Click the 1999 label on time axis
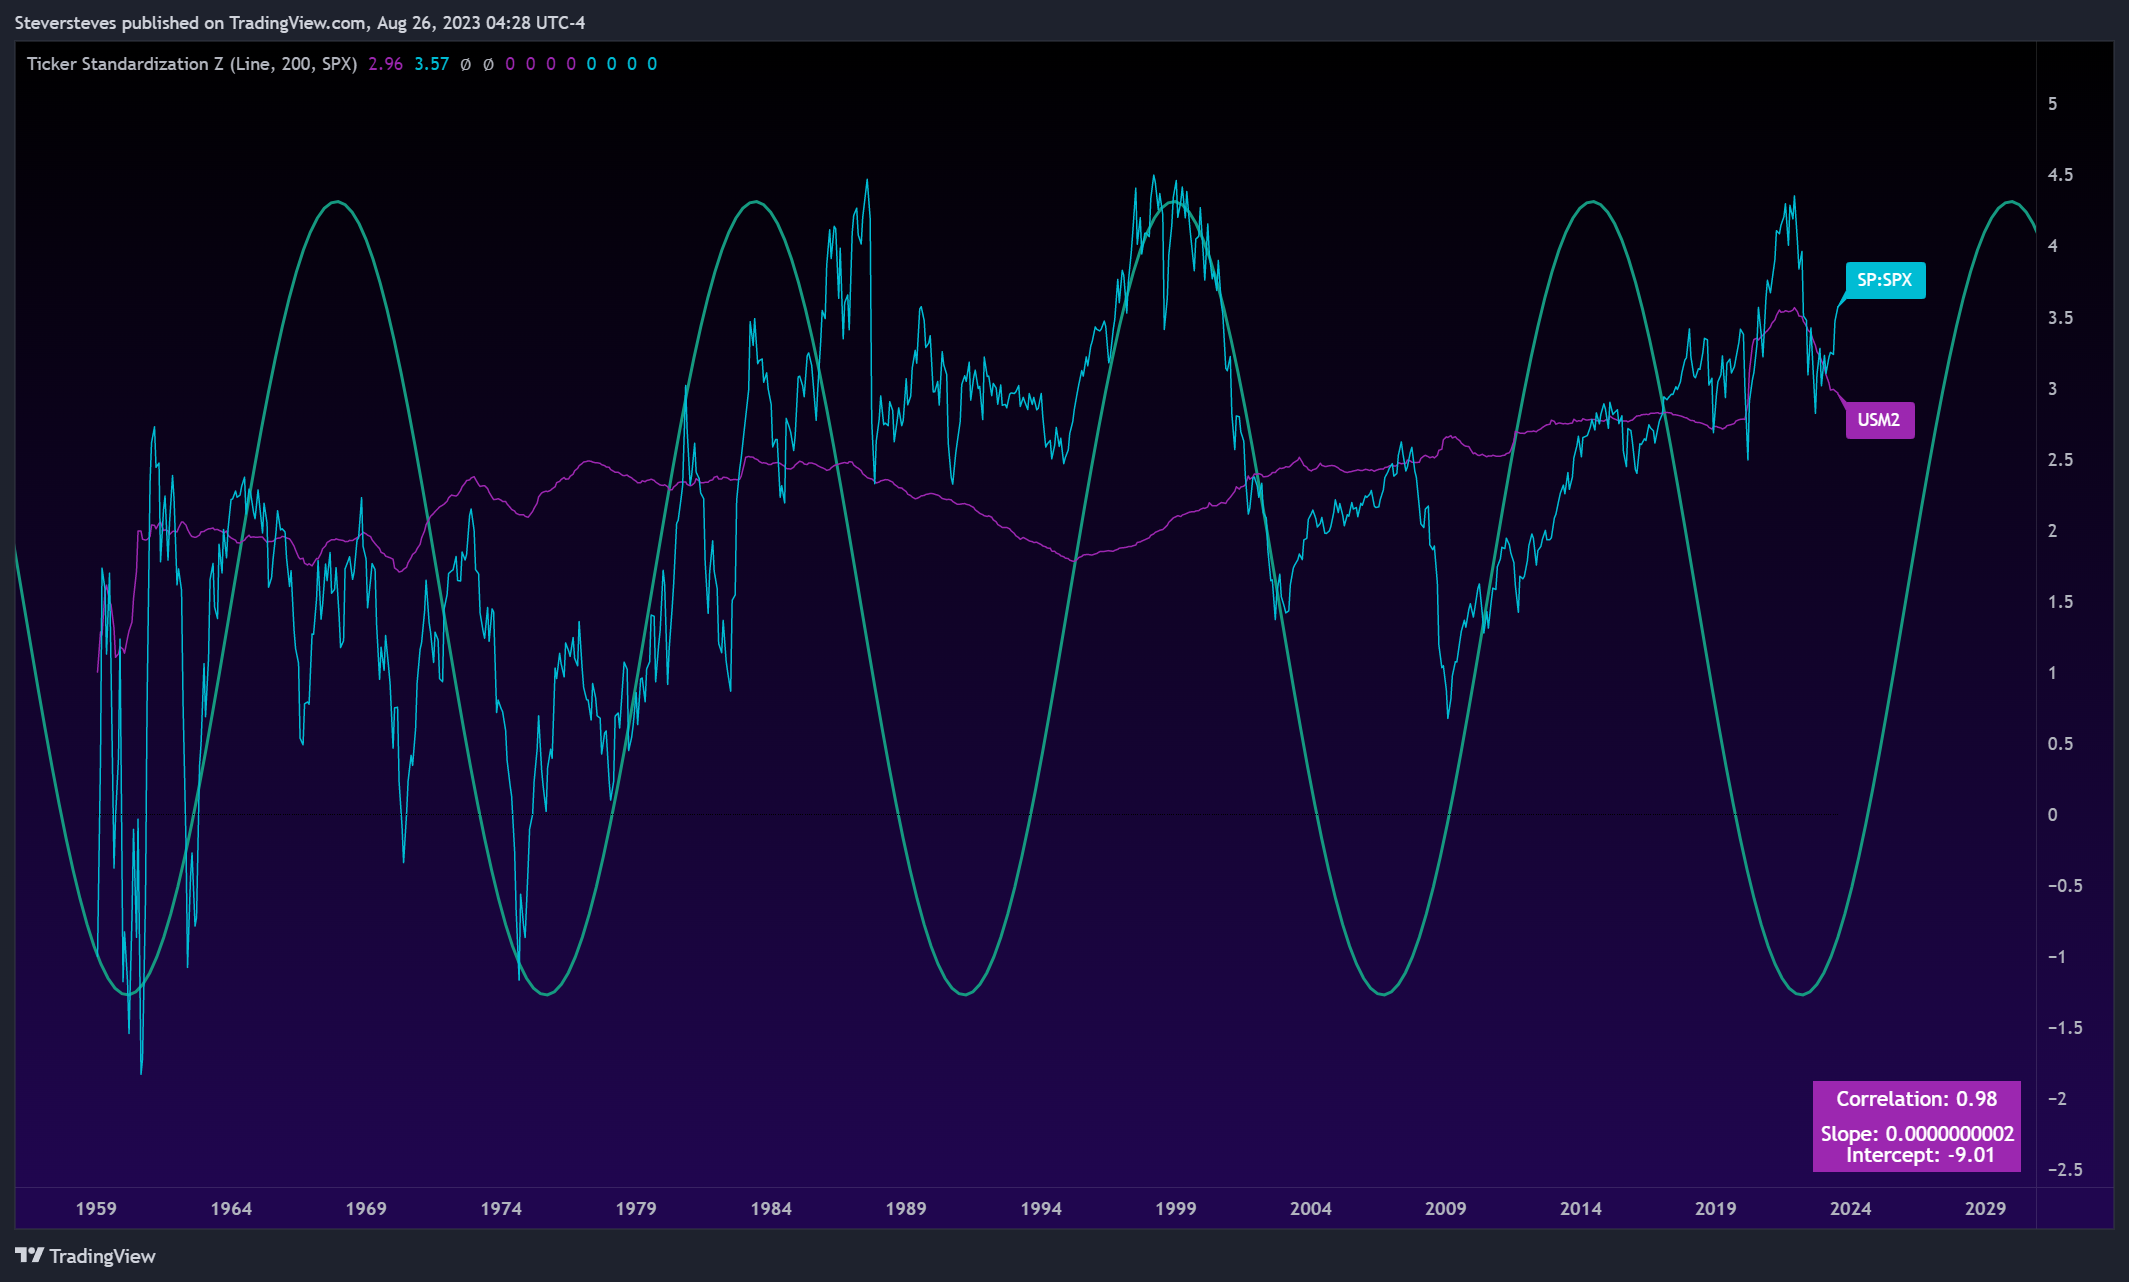This screenshot has height=1282, width=2129. tap(1176, 1208)
